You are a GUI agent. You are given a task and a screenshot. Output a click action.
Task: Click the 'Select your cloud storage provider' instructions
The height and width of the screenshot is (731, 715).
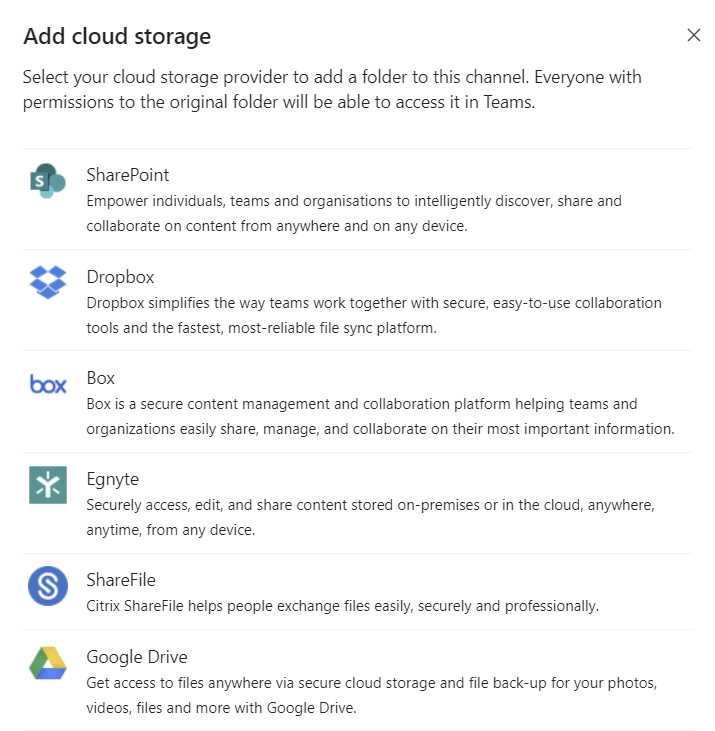332,90
